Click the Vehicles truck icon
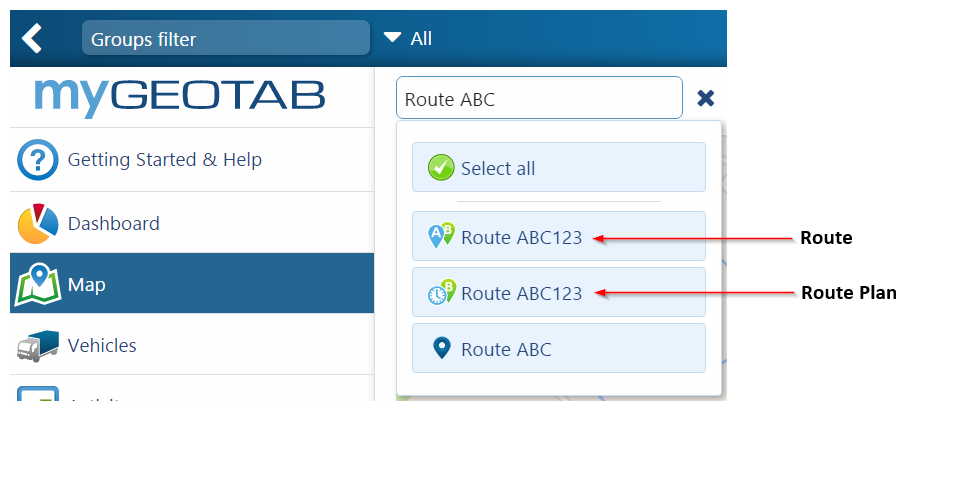The image size is (978, 480). coord(38,346)
